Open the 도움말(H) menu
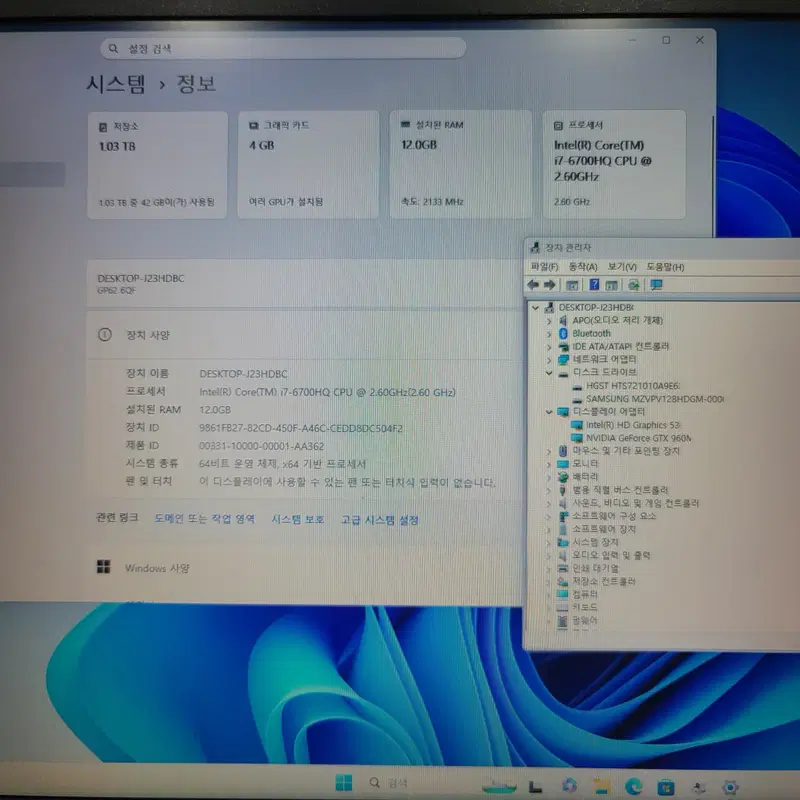800x800 pixels. point(665,267)
